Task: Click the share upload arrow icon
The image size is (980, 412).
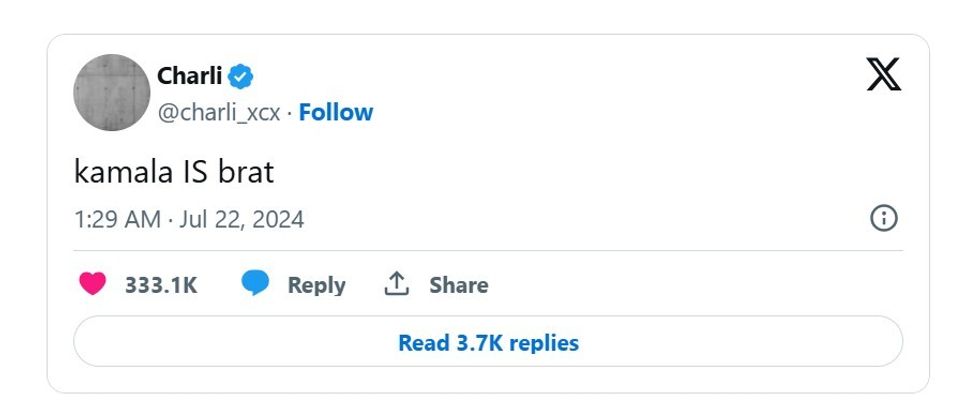Action: pos(397,285)
